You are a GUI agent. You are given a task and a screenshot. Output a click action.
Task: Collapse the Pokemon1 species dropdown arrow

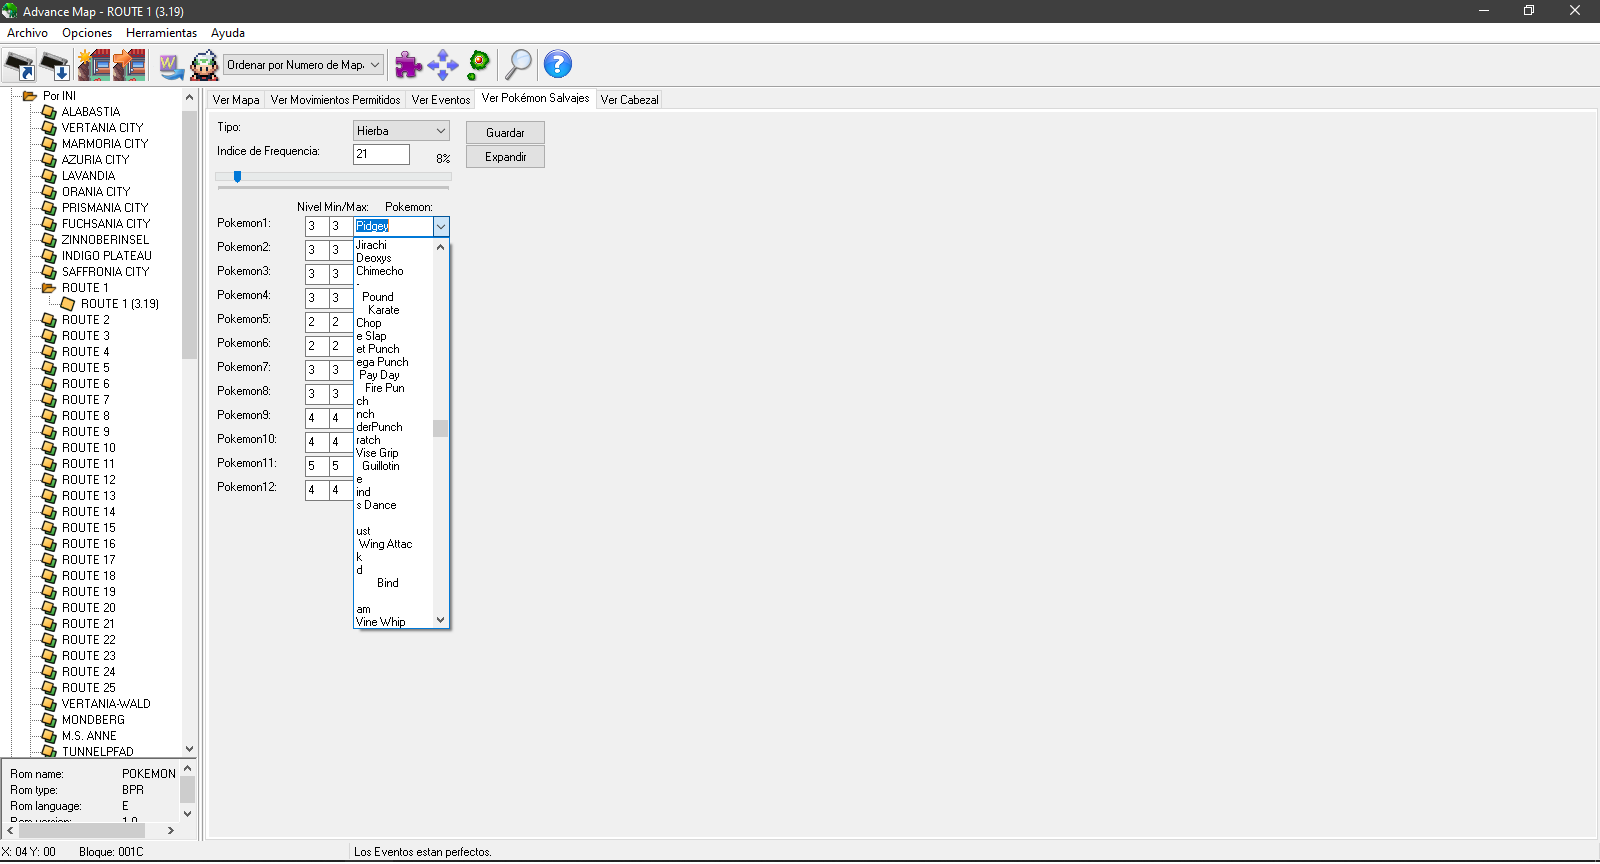pos(440,227)
